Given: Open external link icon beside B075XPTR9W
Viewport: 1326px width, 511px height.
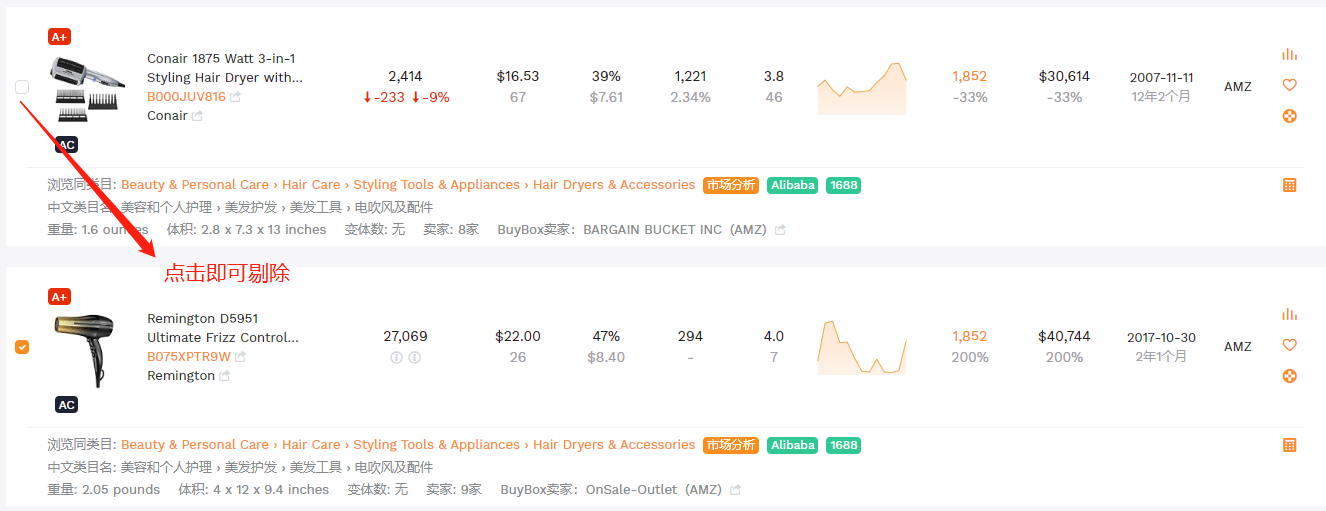Looking at the screenshot, I should click(x=241, y=357).
